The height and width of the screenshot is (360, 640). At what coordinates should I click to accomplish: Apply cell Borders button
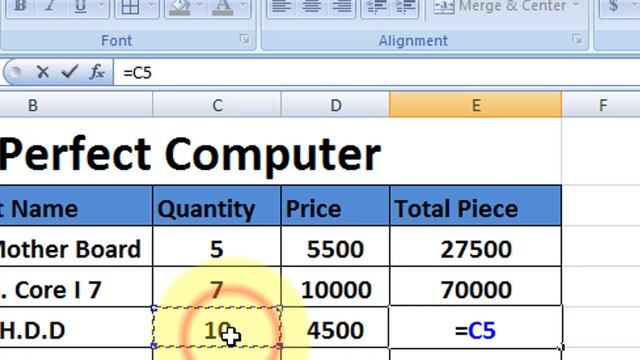[x=131, y=7]
